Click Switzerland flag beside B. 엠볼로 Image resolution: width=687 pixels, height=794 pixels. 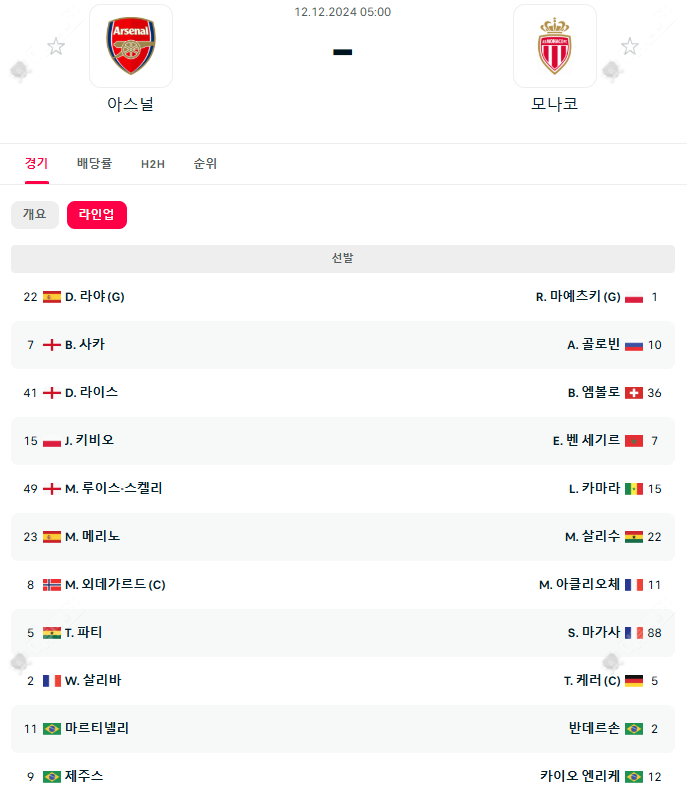click(633, 393)
